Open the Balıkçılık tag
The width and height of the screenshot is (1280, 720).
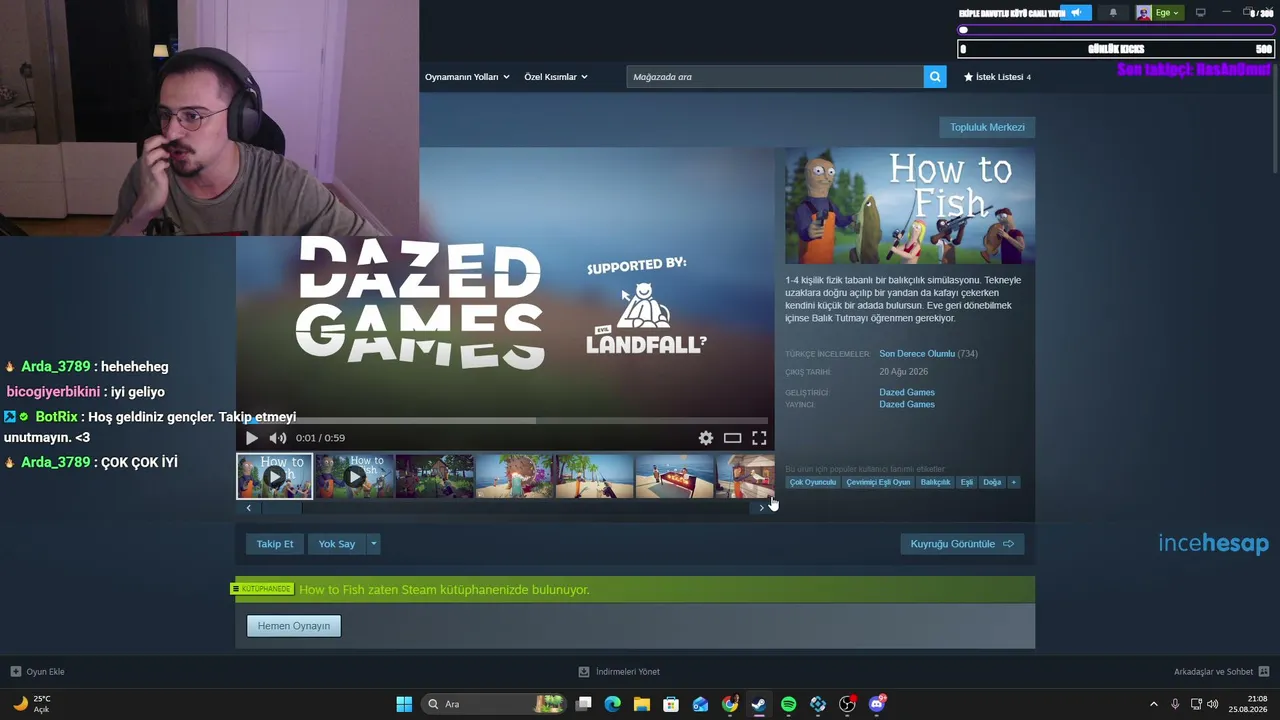[936, 482]
